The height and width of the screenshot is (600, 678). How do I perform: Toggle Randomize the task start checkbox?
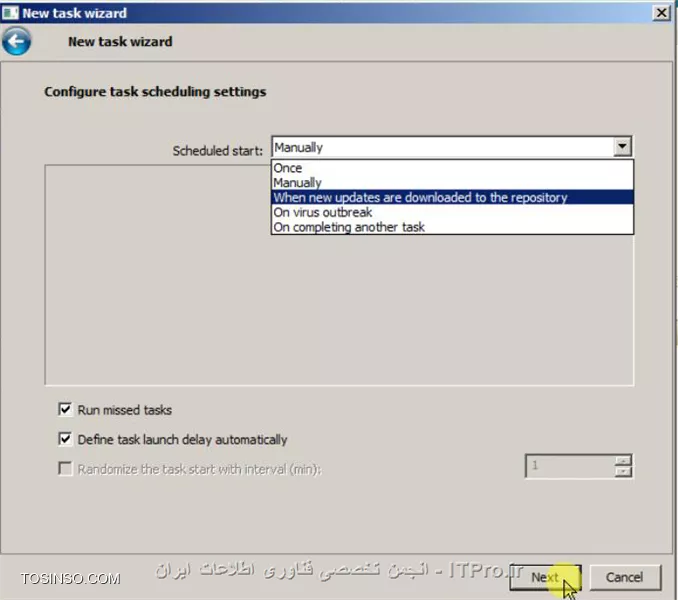point(65,469)
